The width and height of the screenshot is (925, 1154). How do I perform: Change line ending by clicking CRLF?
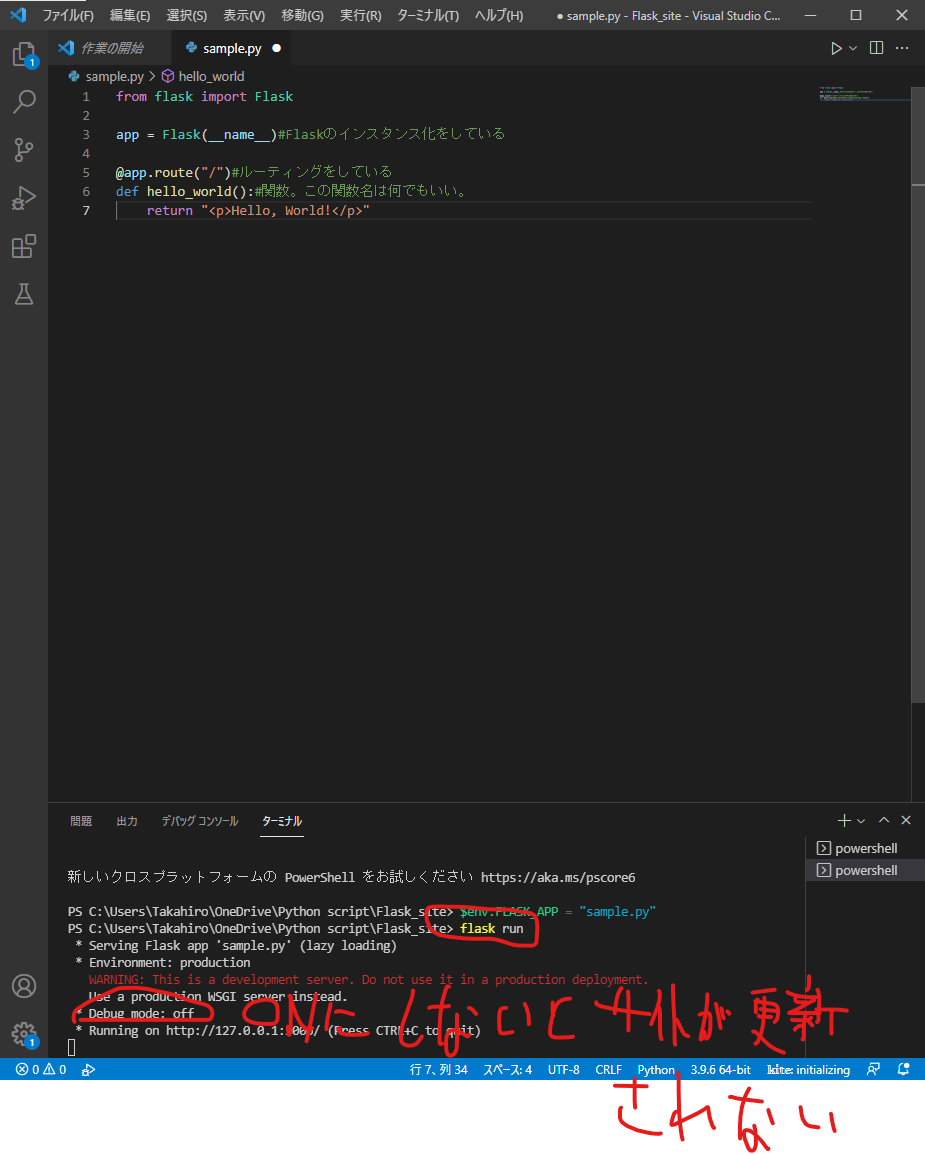click(x=608, y=1069)
